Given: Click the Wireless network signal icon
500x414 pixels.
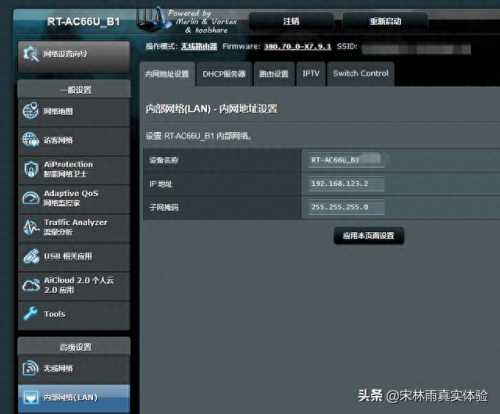Looking at the screenshot, I should pos(31,368).
